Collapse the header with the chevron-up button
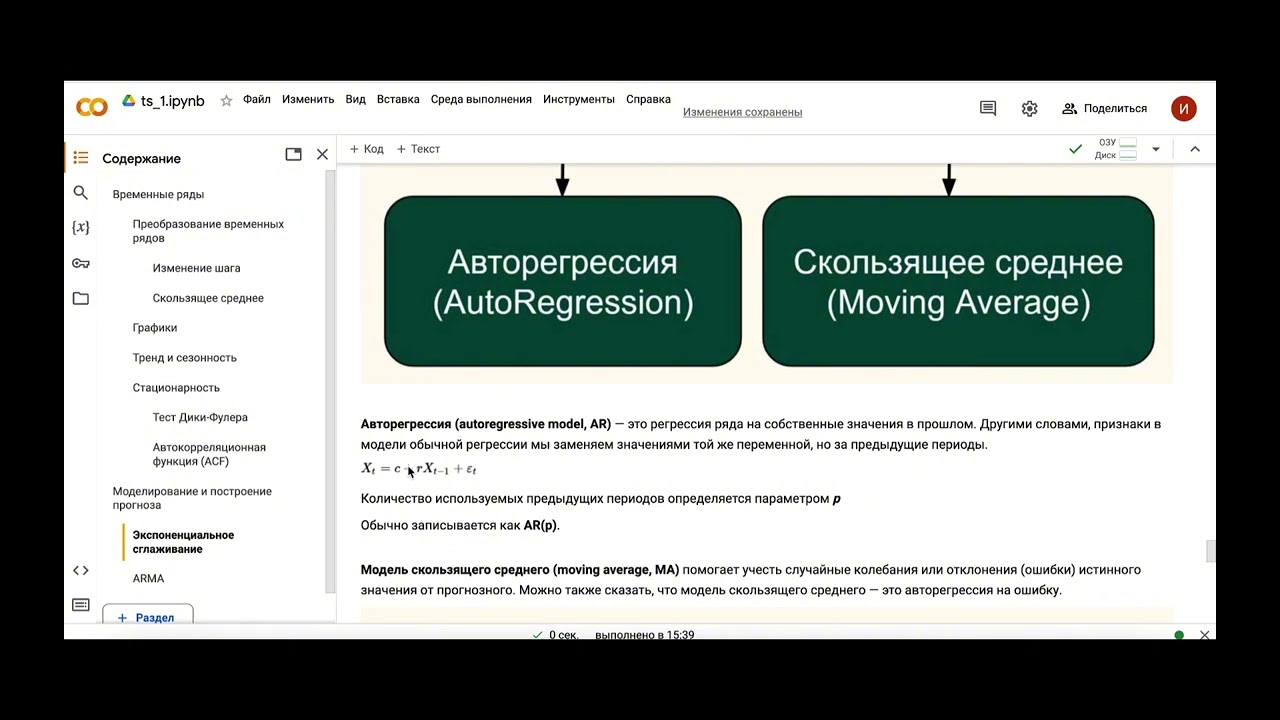This screenshot has width=1280, height=720. (1194, 149)
